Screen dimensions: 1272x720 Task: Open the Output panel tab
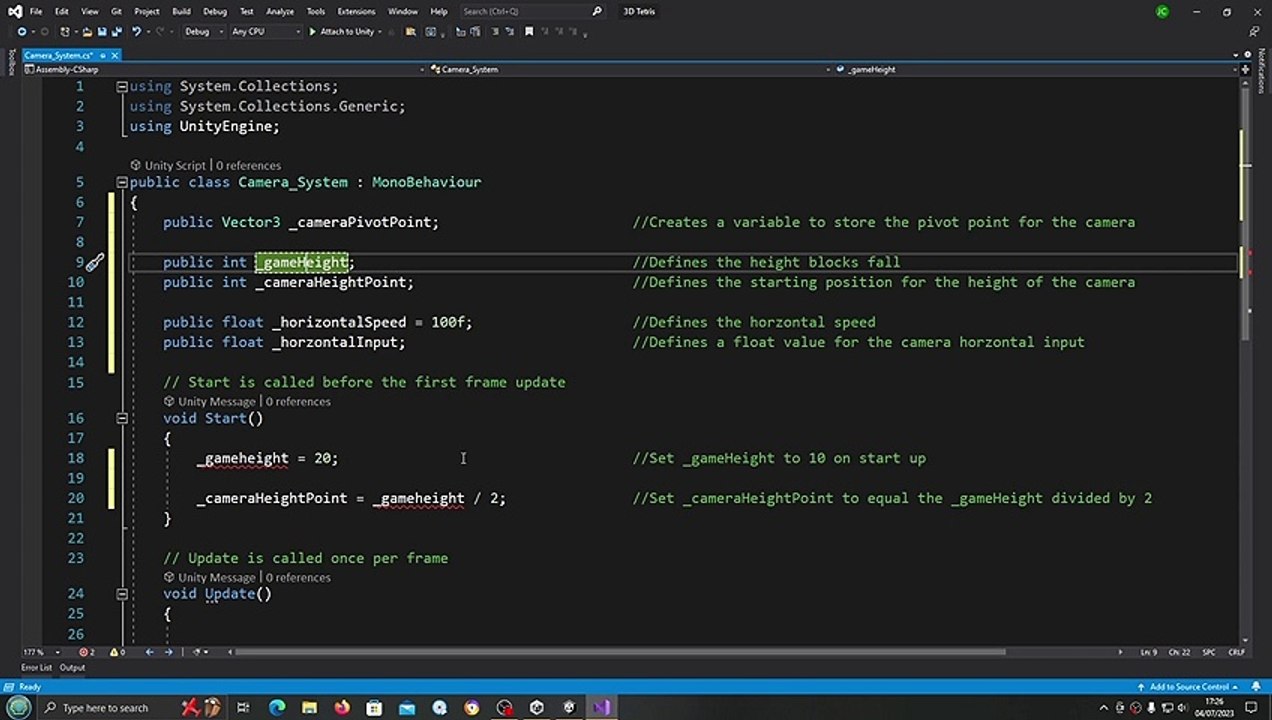[x=72, y=667]
